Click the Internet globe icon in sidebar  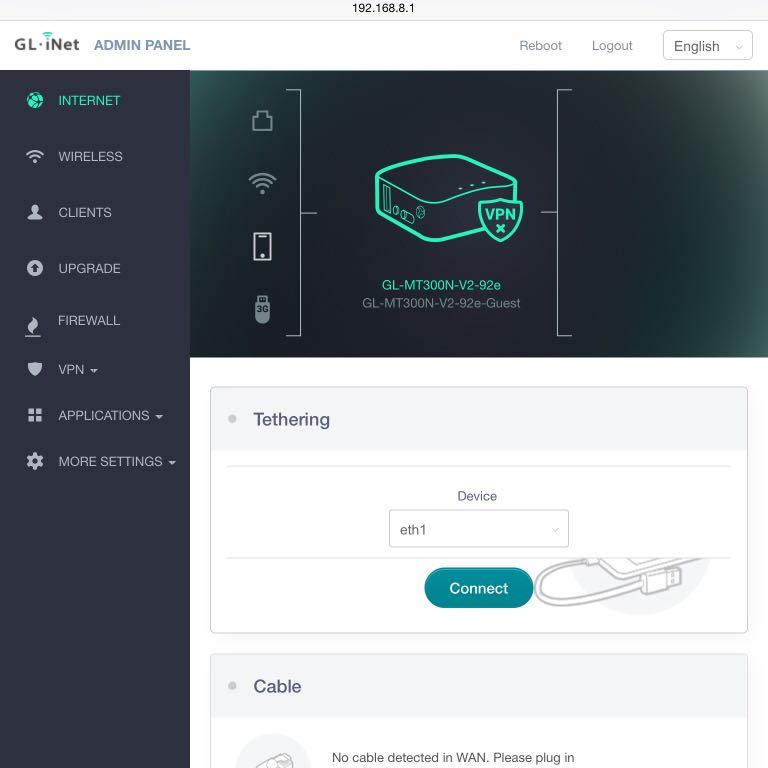[x=35, y=100]
